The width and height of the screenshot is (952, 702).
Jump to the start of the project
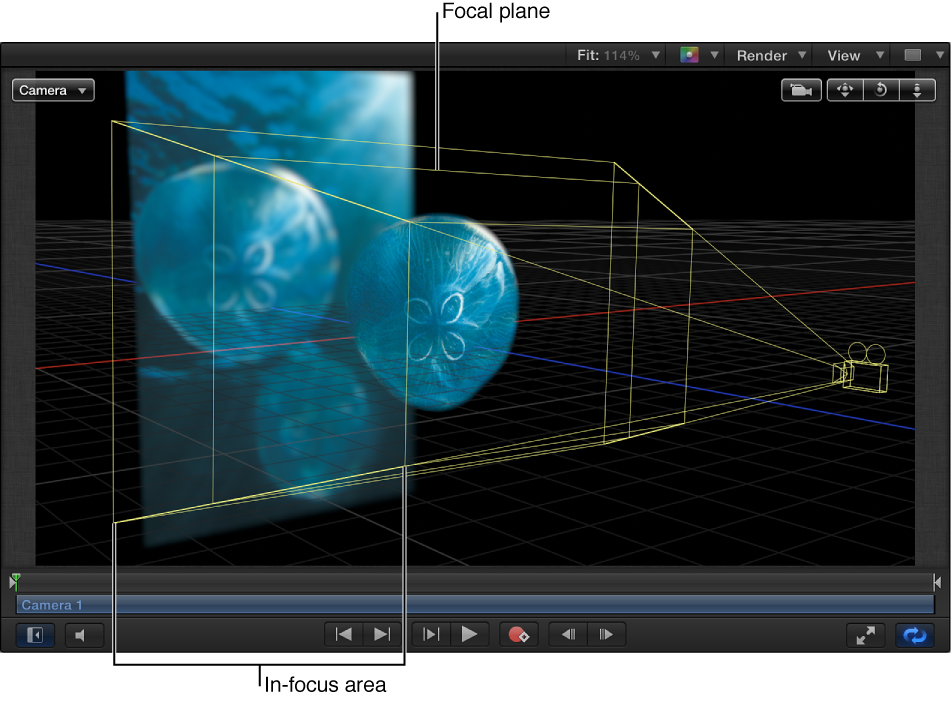pyautogui.click(x=343, y=634)
